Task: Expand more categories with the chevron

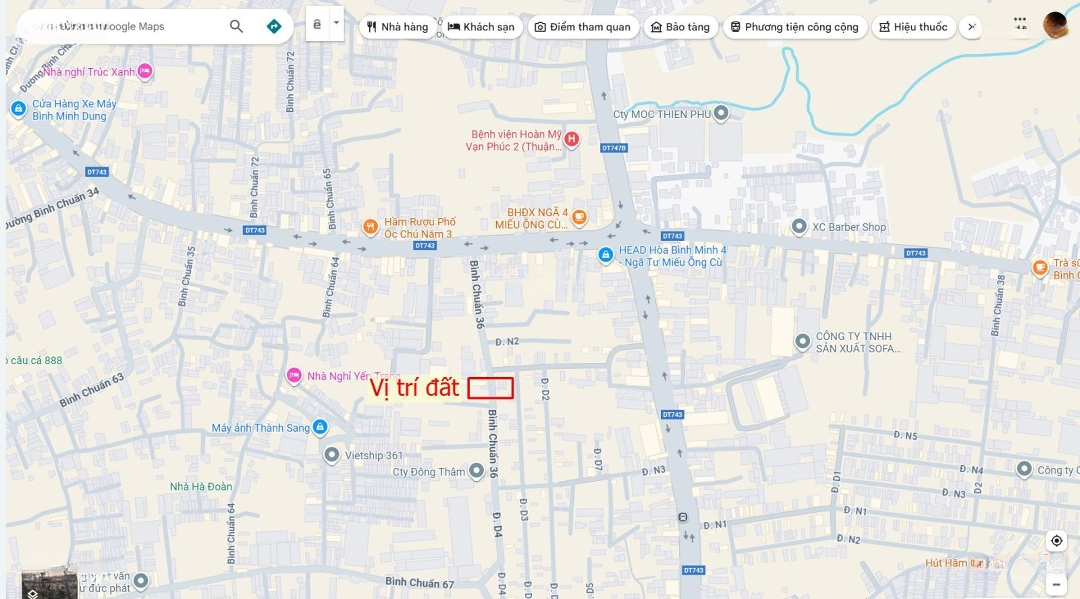Action: coord(970,27)
